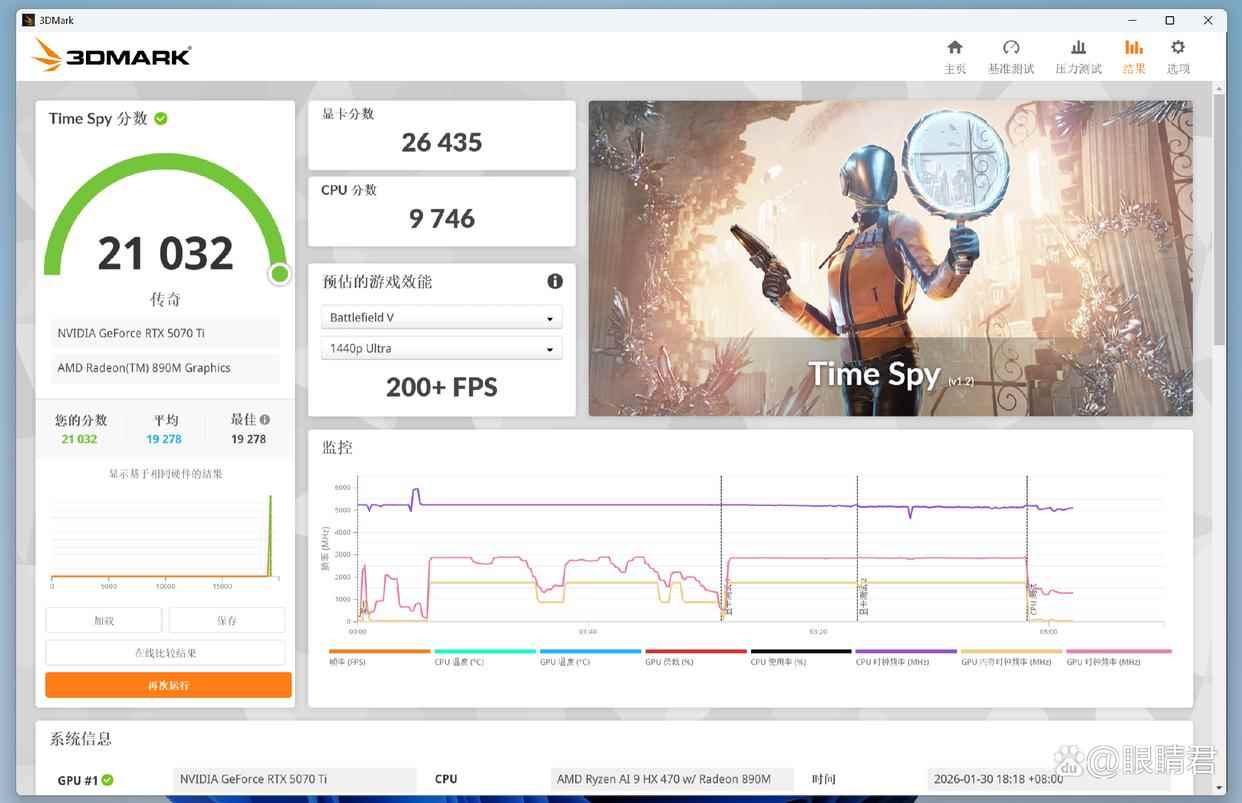Click 在线比较结果 compare online button
This screenshot has height=803, width=1242.
point(166,653)
